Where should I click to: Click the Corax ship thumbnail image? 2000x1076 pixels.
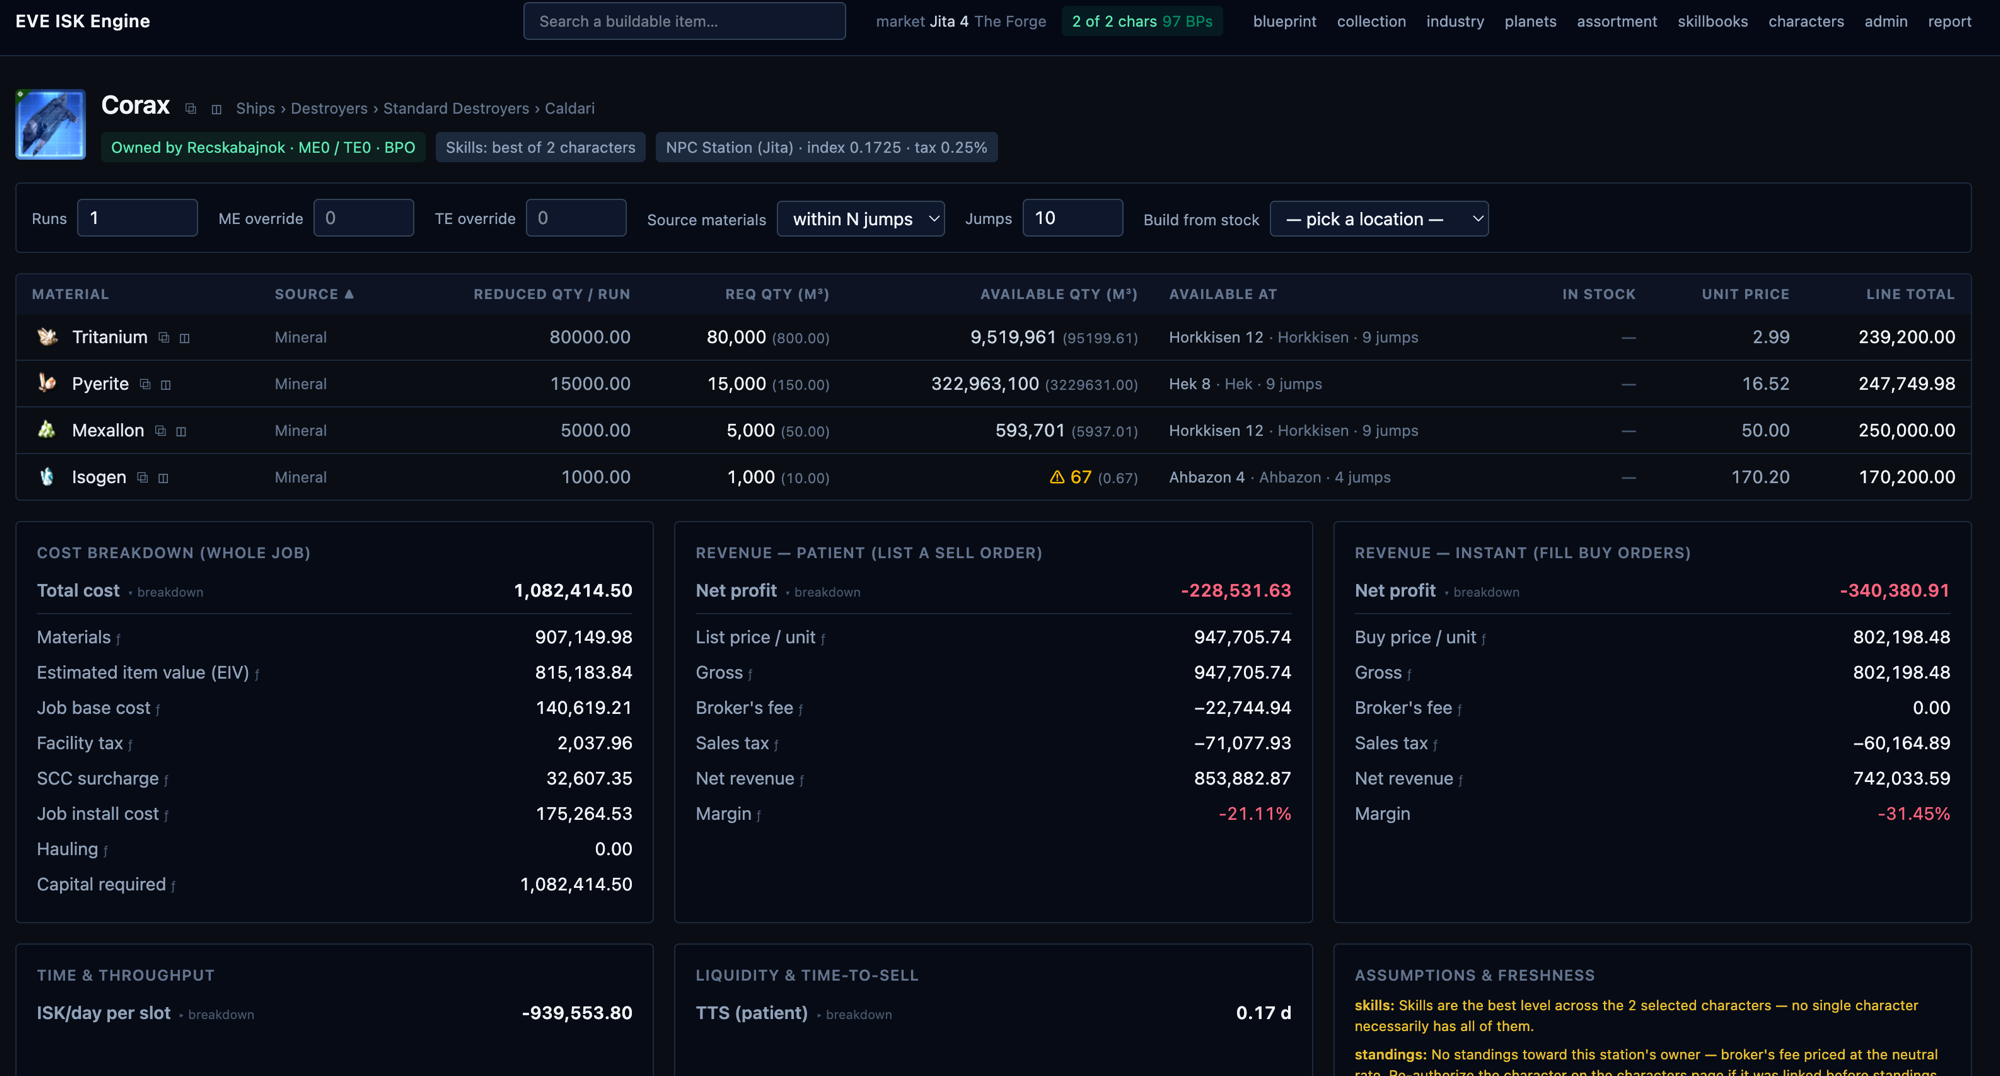click(x=50, y=124)
